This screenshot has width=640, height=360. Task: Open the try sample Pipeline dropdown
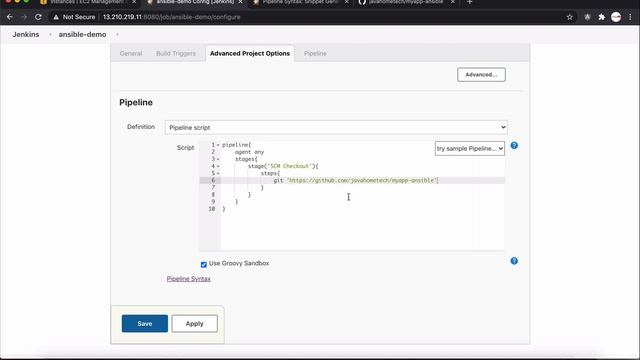[469, 149]
